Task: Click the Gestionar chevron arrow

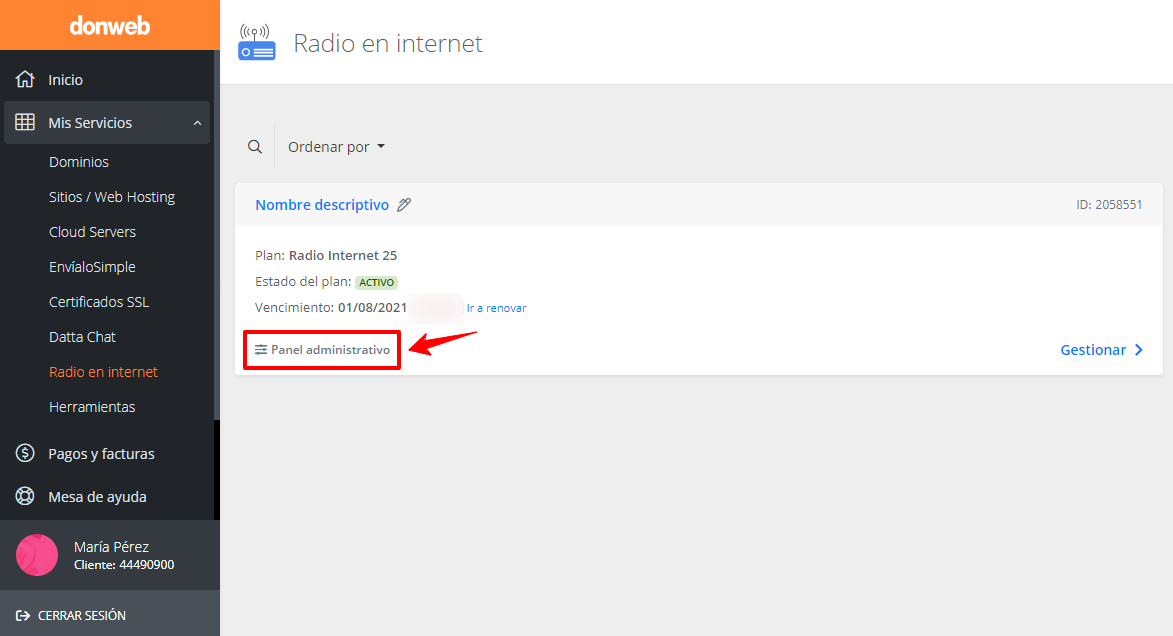Action: pos(1139,350)
